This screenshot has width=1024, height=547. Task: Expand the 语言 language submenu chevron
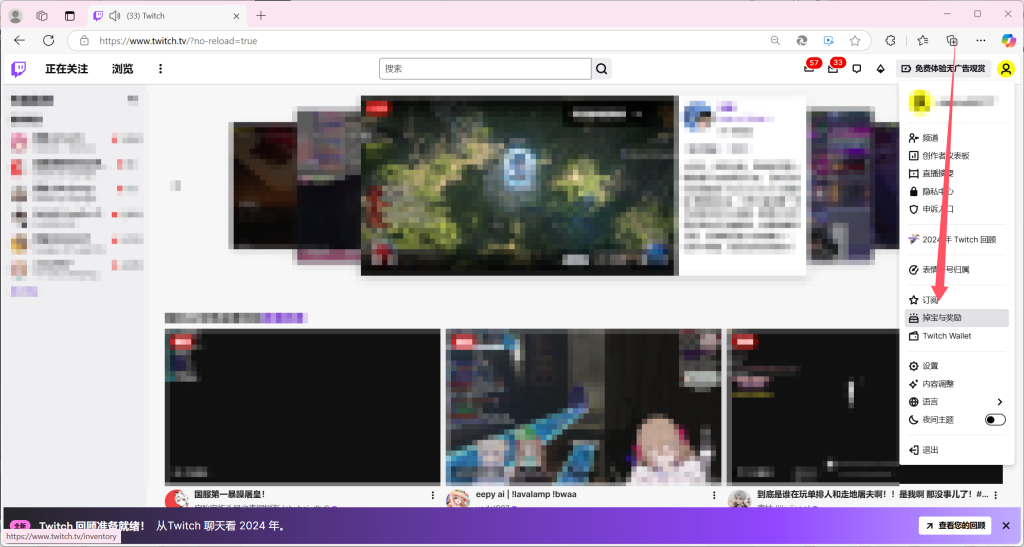pyautogui.click(x=1000, y=401)
